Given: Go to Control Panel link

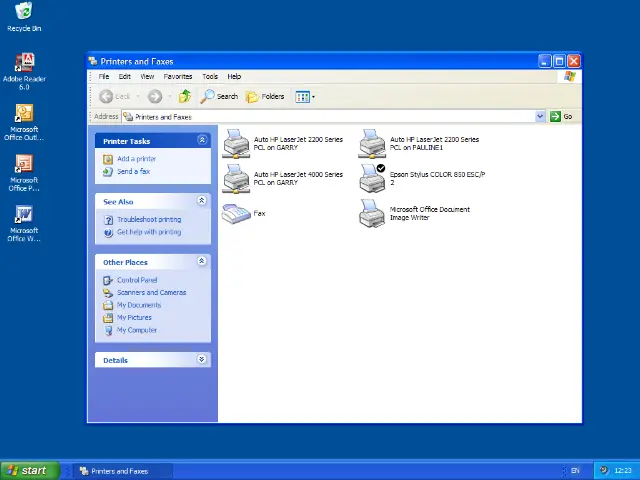Looking at the screenshot, I should pos(137,280).
